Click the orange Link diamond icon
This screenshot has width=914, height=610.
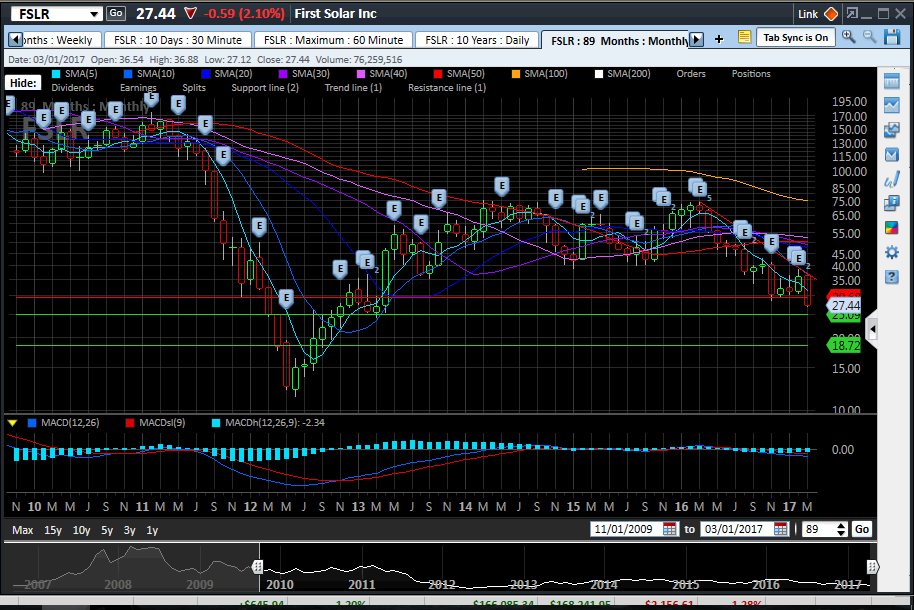pyautogui.click(x=831, y=14)
